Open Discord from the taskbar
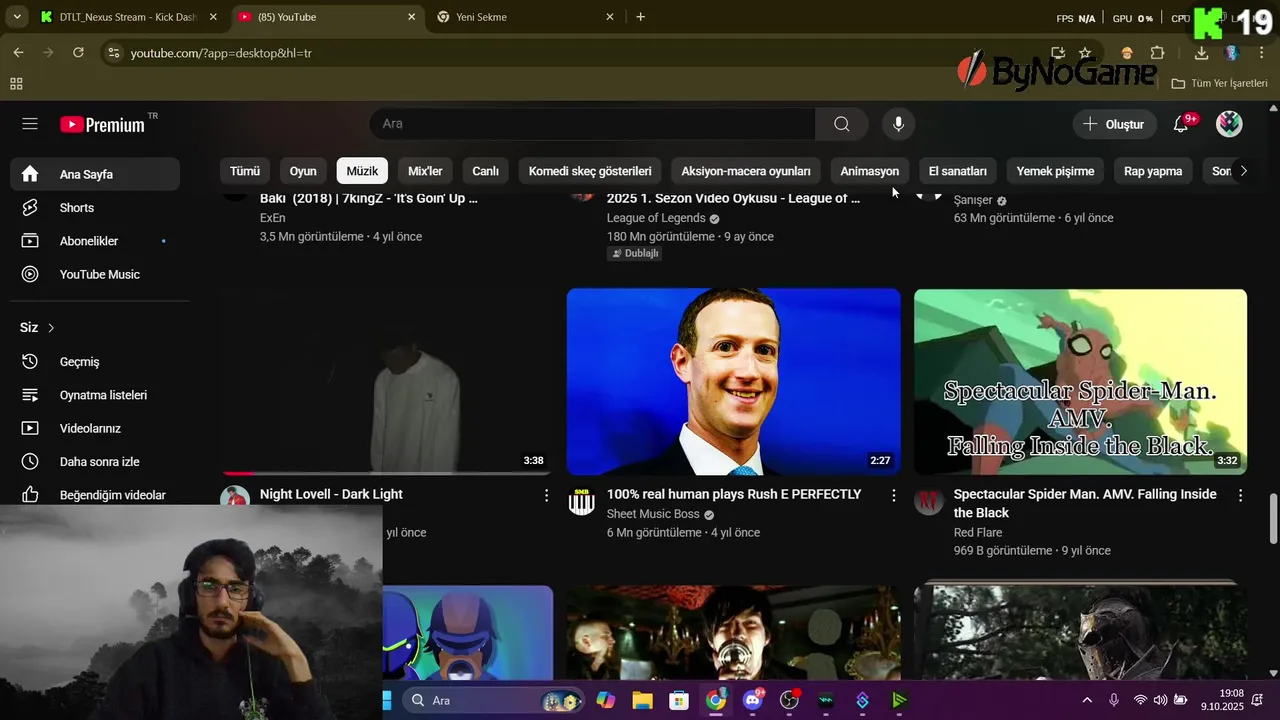The height and width of the screenshot is (720, 1280). 752,700
